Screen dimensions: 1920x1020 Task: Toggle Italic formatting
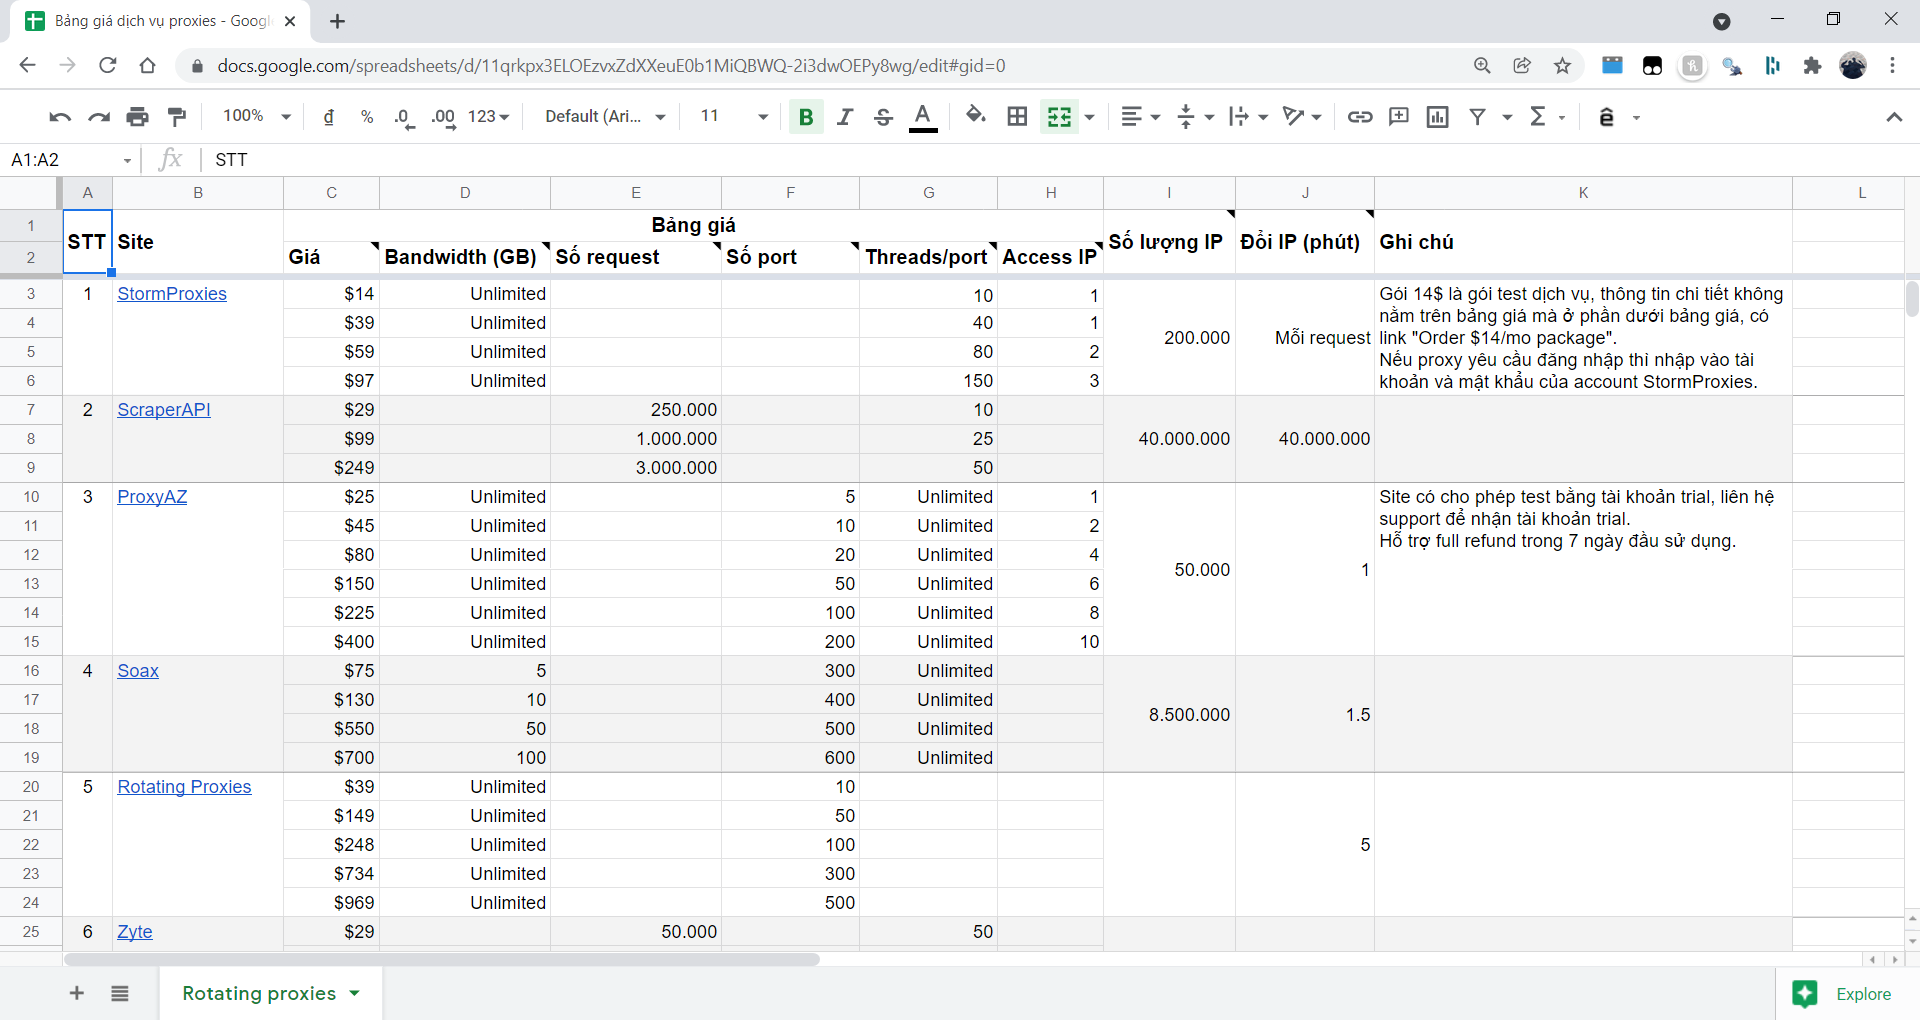844,117
